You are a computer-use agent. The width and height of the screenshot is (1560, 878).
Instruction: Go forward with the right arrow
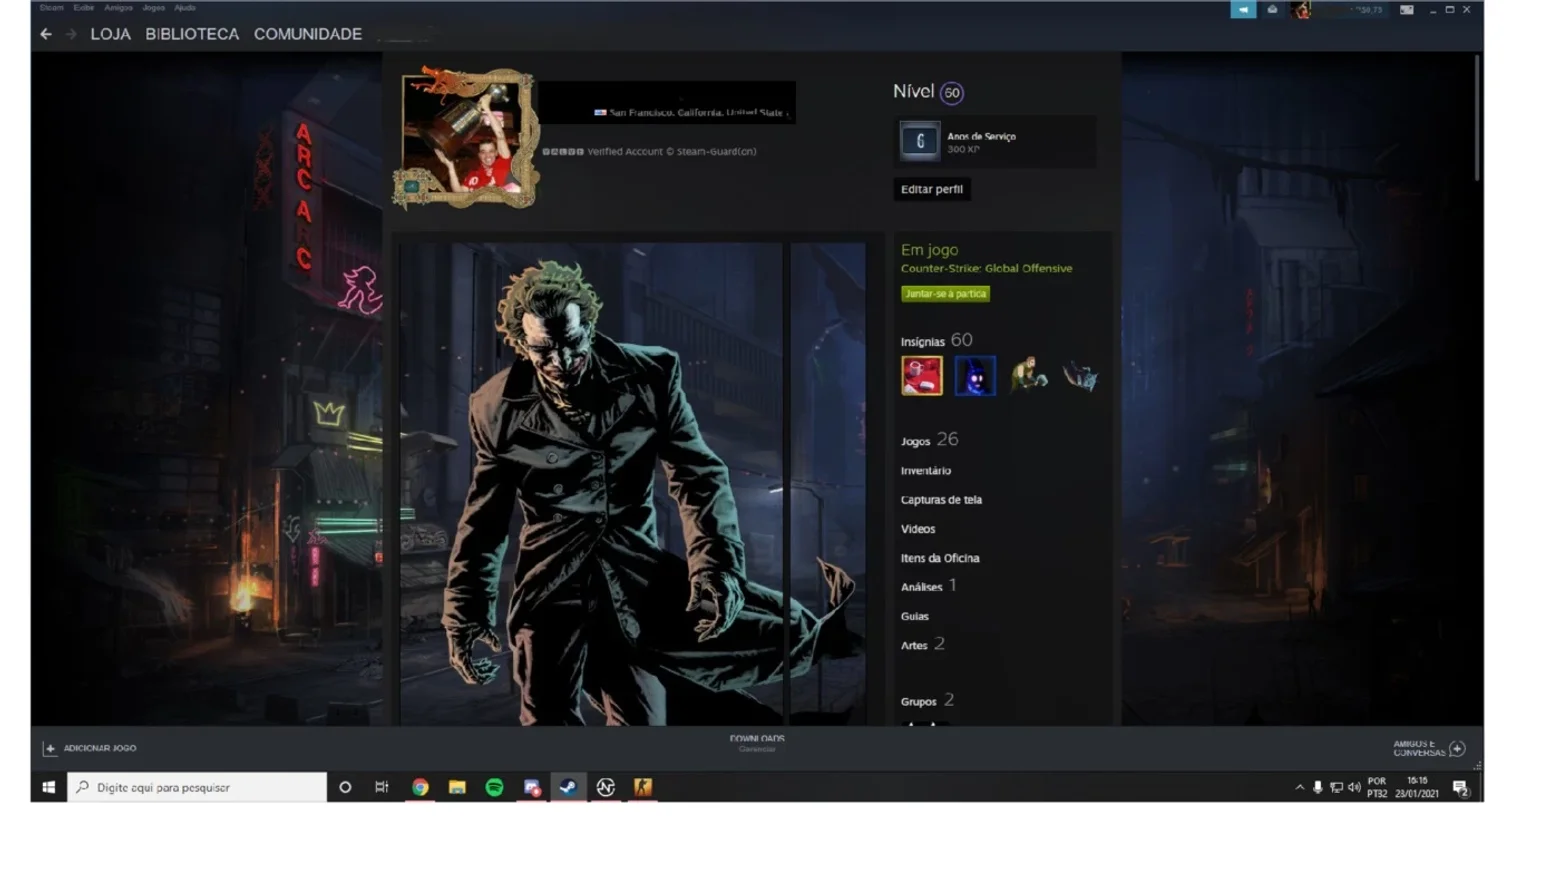(x=71, y=34)
